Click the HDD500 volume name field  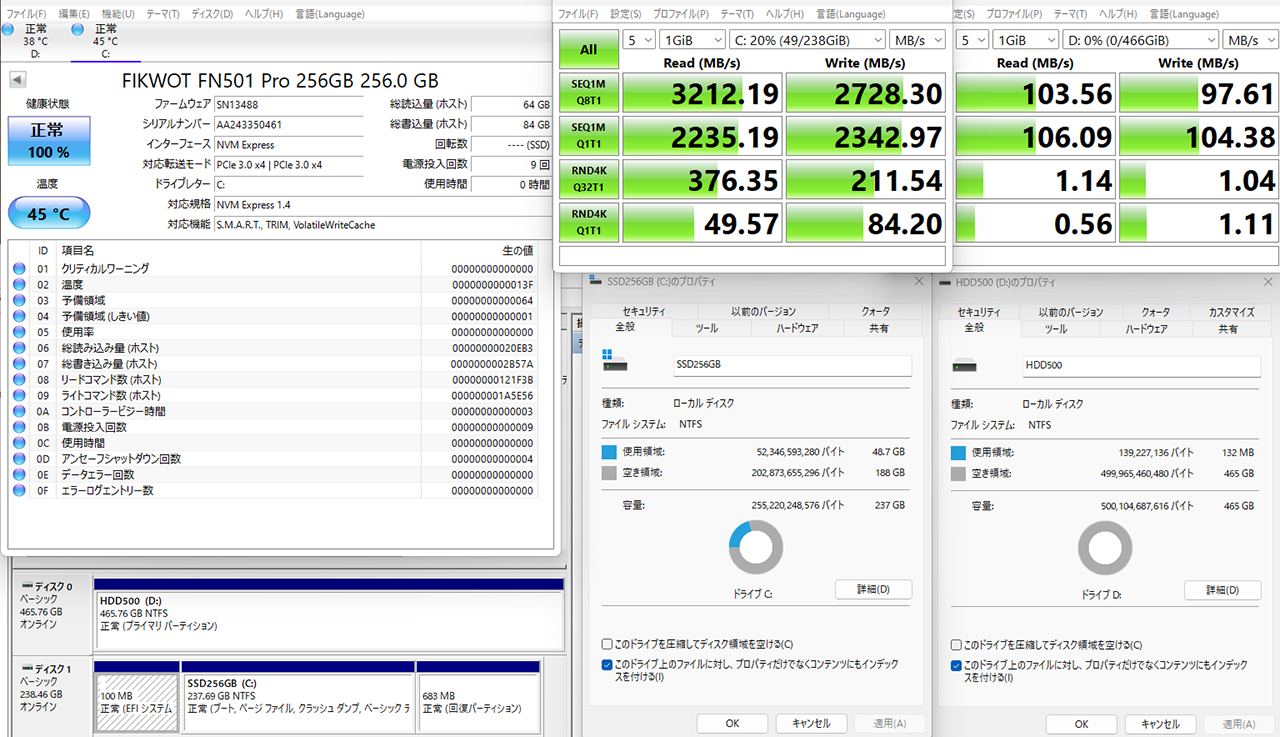1140,366
